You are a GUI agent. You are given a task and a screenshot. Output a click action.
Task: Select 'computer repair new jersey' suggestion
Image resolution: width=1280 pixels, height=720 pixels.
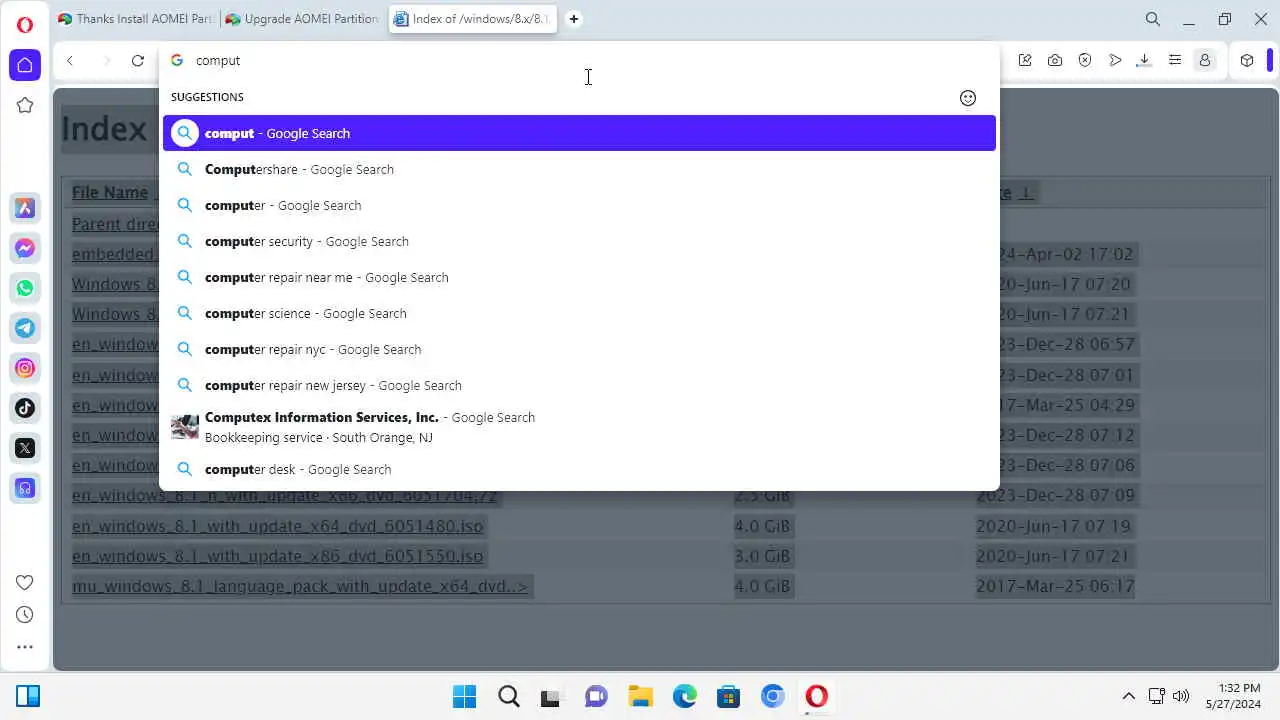(579, 385)
